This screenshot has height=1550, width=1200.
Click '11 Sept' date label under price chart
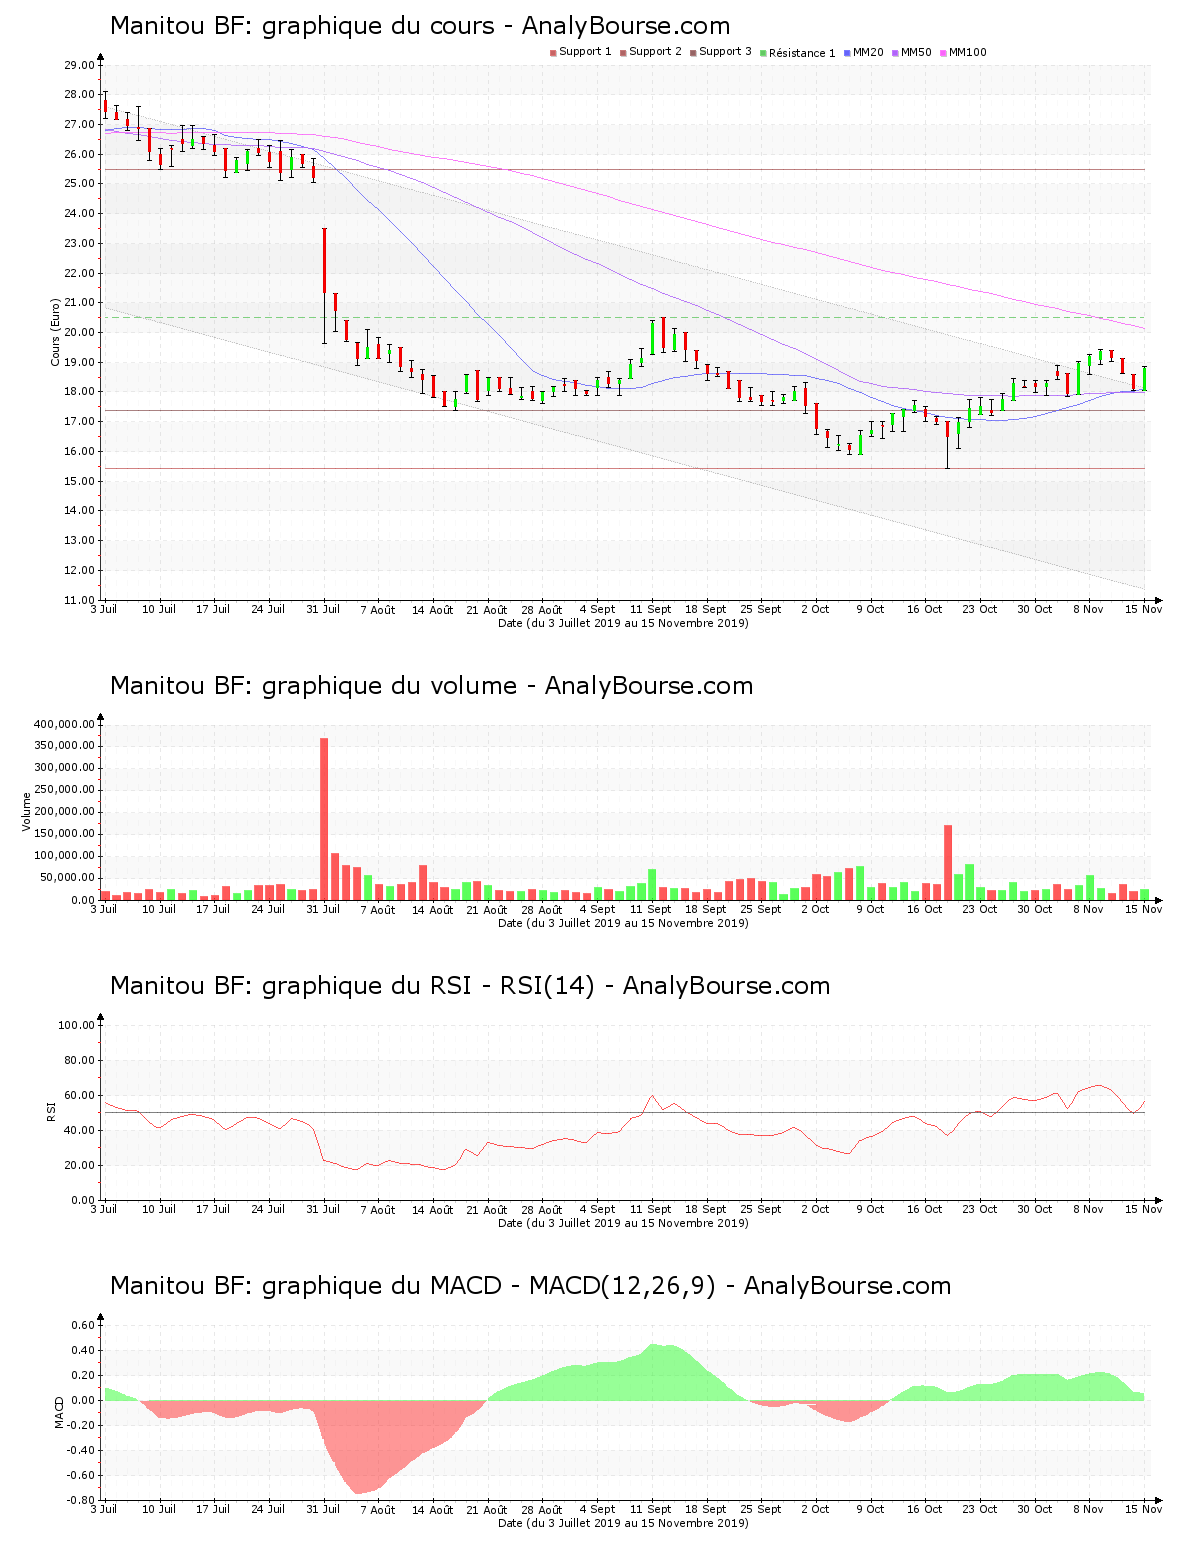point(651,609)
